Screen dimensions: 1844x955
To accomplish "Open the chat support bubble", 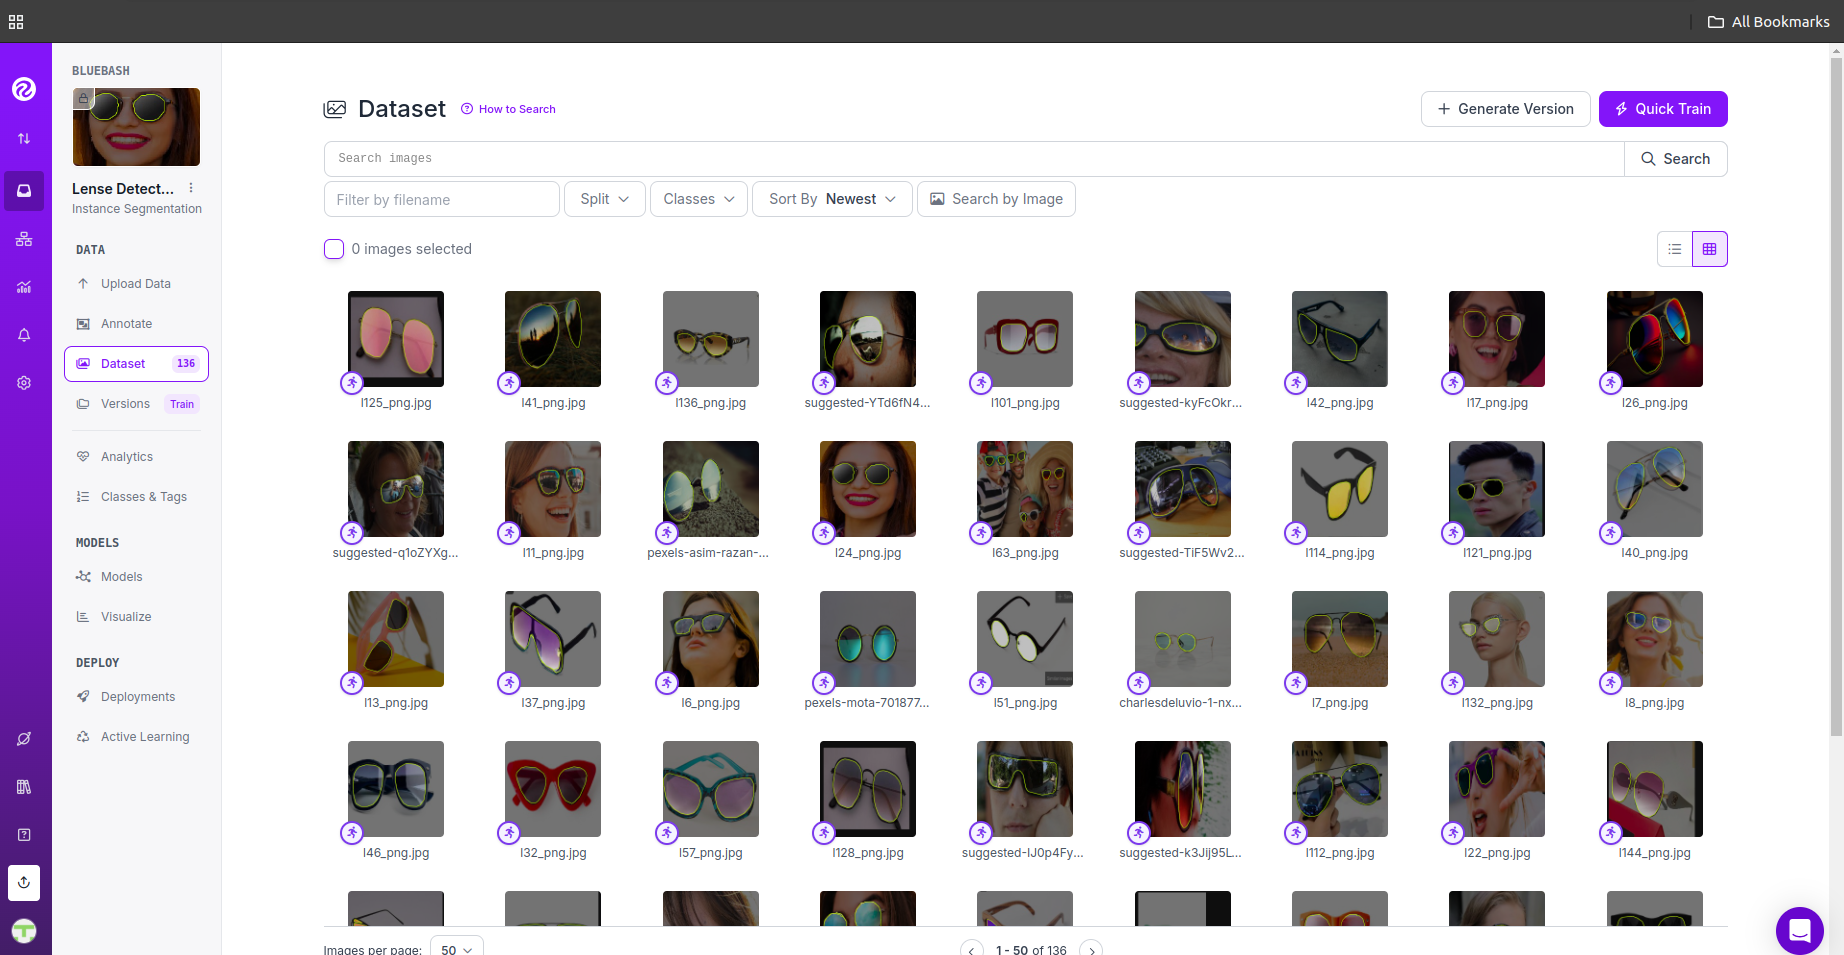I will pyautogui.click(x=1800, y=931).
